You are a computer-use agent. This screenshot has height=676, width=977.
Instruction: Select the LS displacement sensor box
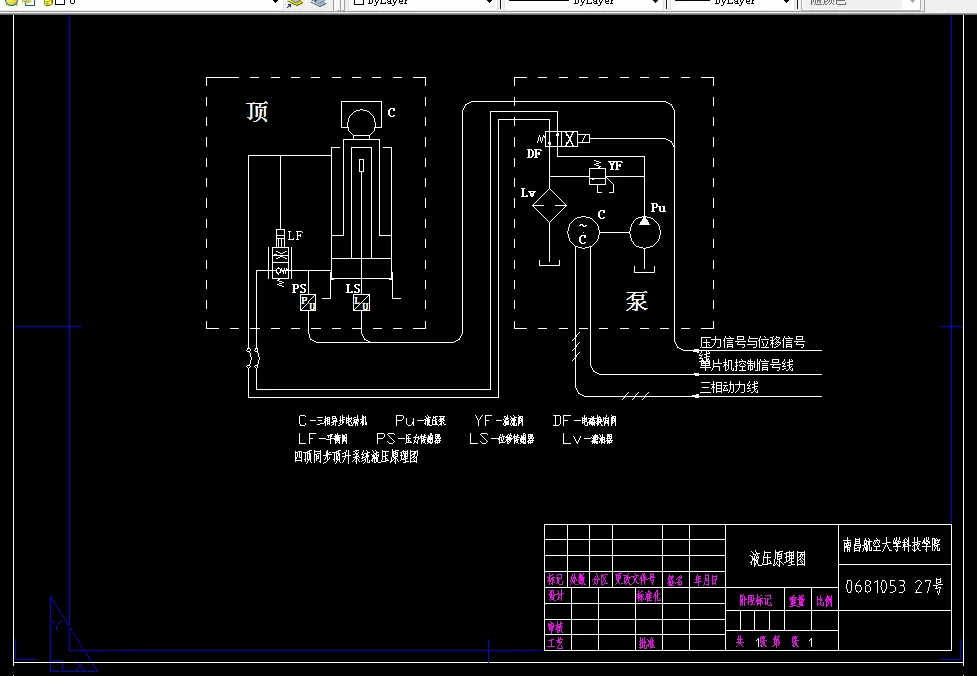pyautogui.click(x=361, y=303)
